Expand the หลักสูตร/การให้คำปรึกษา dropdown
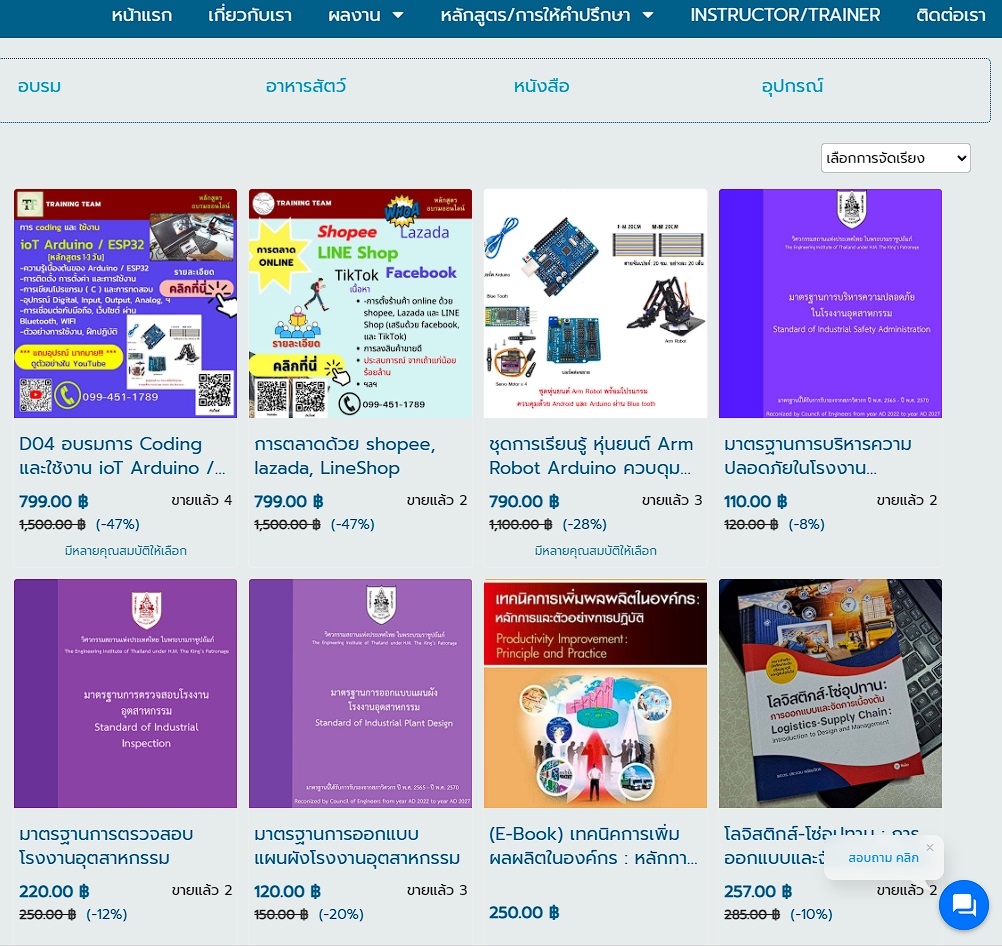The image size is (1002, 946). pos(548,15)
